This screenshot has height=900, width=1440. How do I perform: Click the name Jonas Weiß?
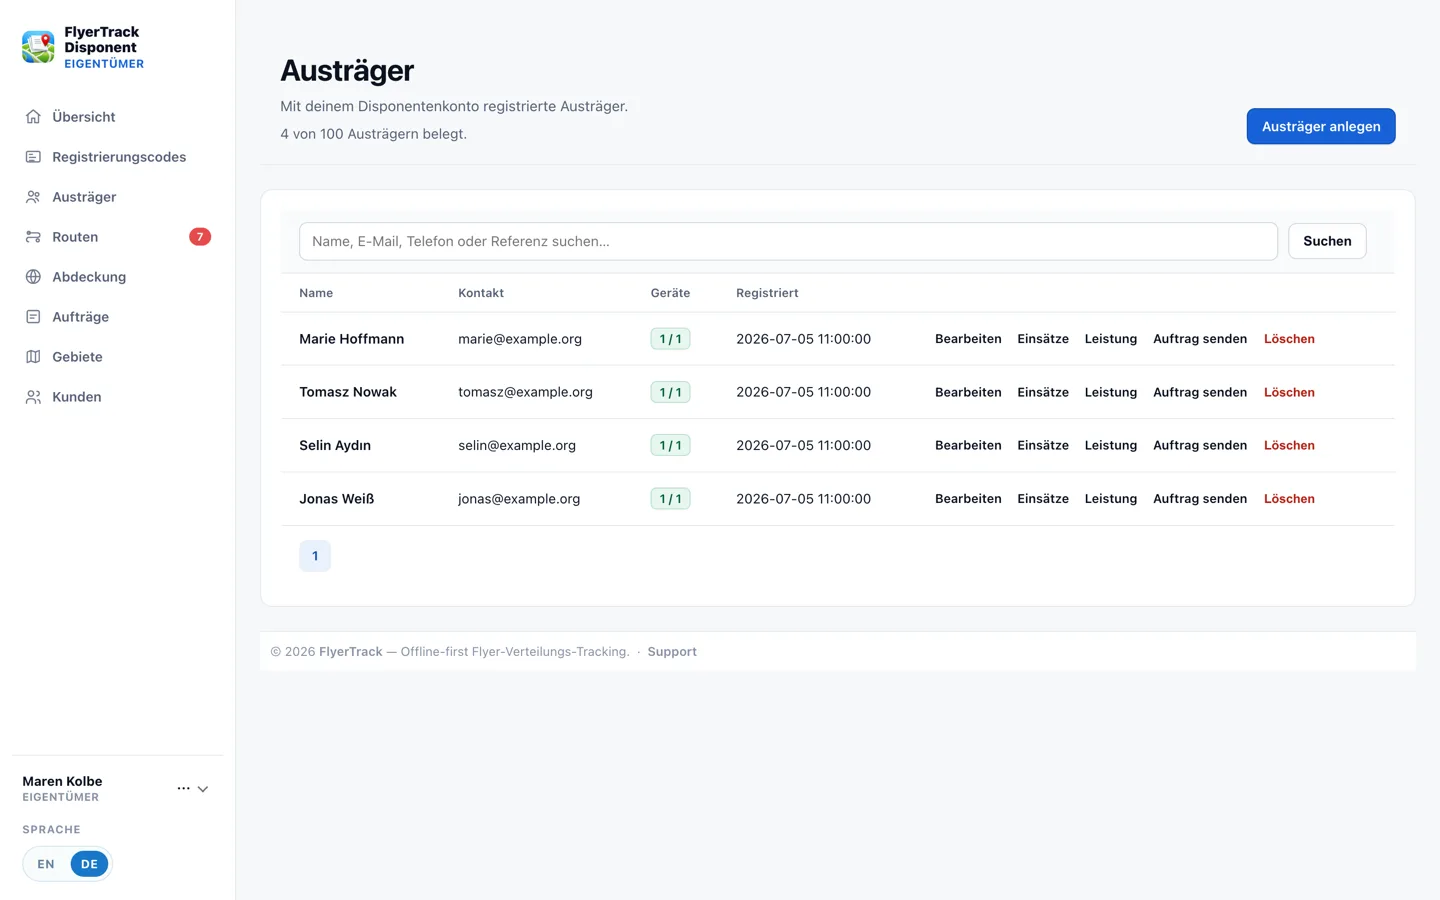pos(337,498)
